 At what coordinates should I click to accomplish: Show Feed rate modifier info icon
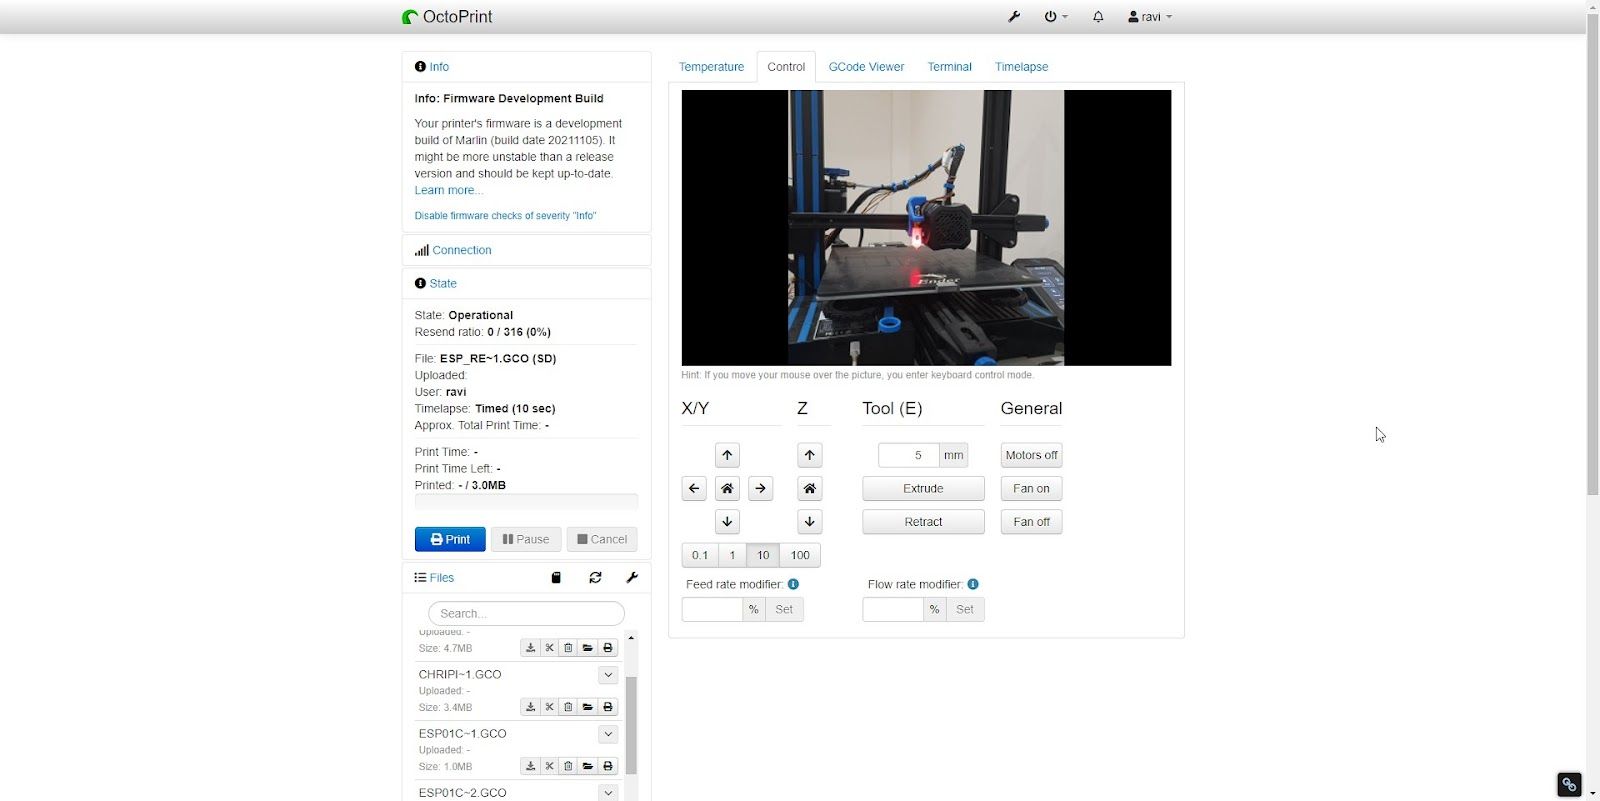[793, 584]
